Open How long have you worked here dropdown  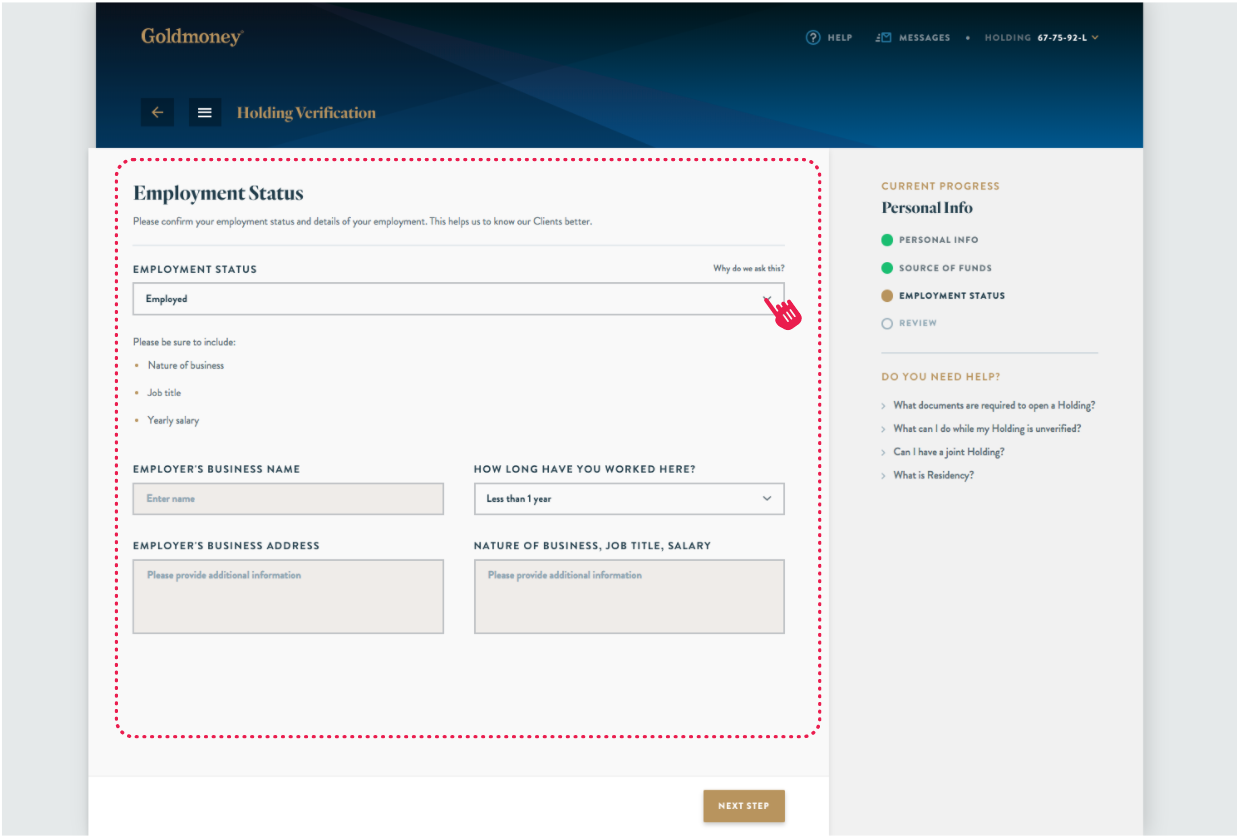click(x=629, y=498)
